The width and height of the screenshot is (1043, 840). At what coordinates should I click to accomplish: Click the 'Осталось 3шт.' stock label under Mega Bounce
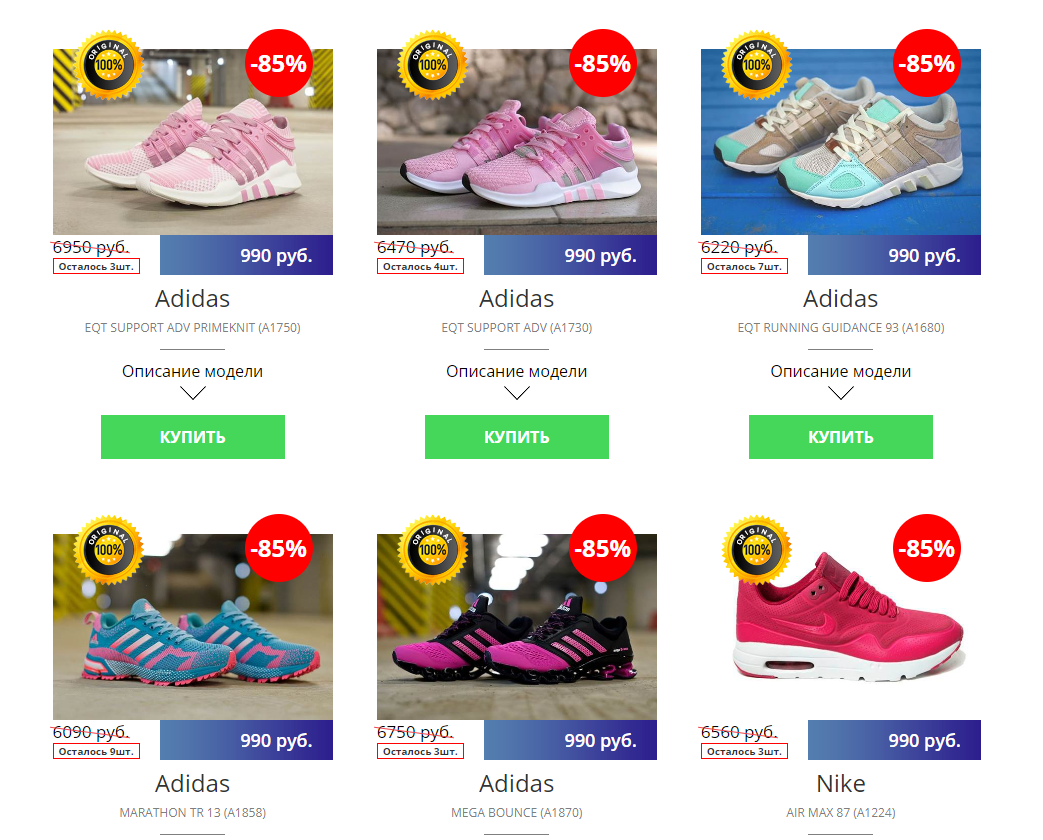click(x=420, y=752)
